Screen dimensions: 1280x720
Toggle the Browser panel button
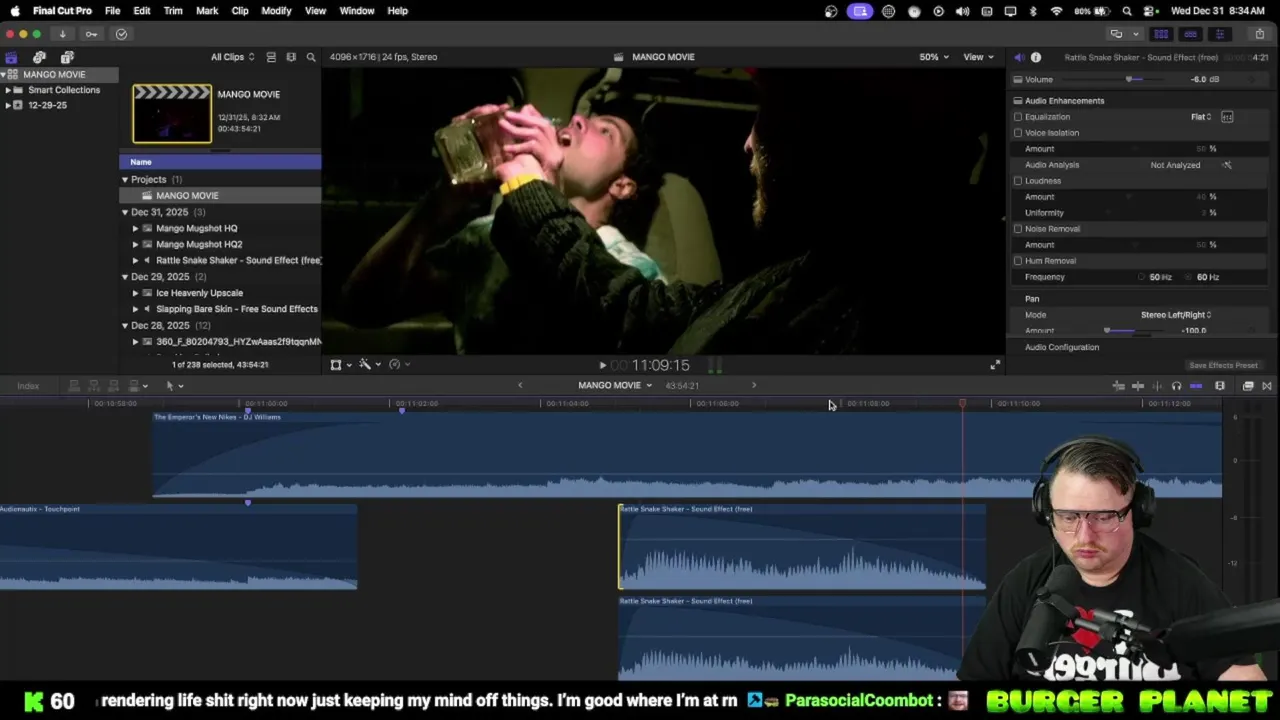tap(1161, 34)
